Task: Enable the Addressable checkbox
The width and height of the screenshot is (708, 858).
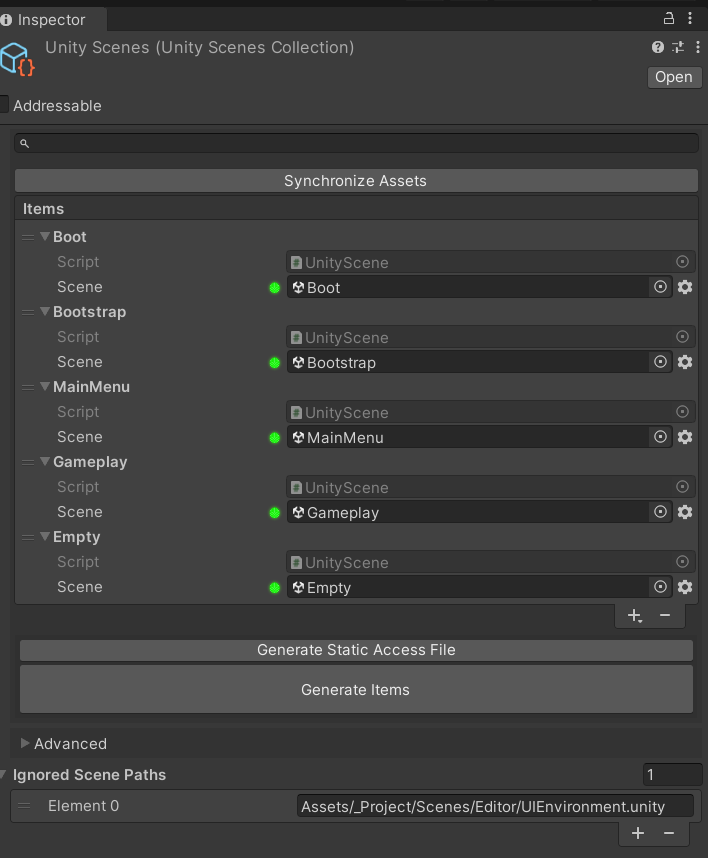Action: coord(4,105)
